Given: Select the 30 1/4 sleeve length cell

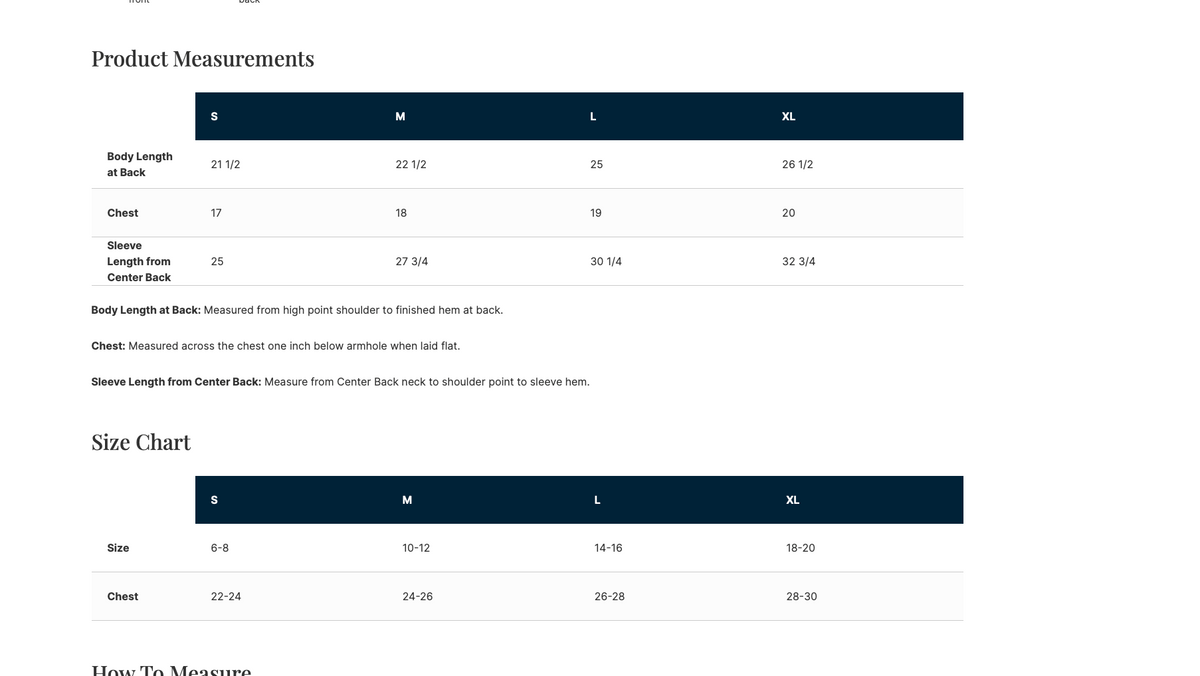Looking at the screenshot, I should (x=606, y=261).
